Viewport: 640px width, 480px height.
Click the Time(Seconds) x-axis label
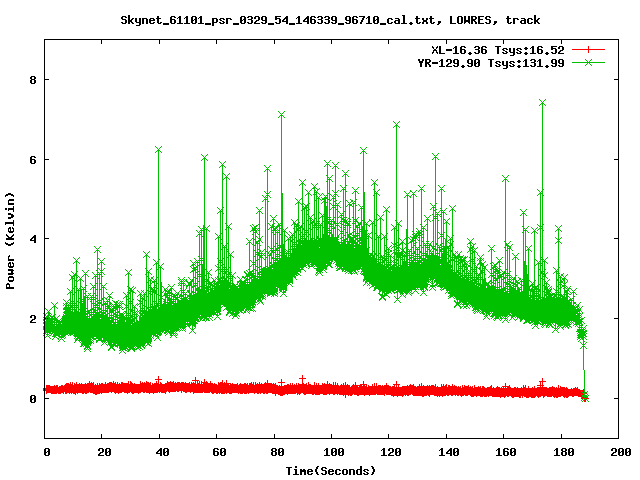(x=332, y=470)
